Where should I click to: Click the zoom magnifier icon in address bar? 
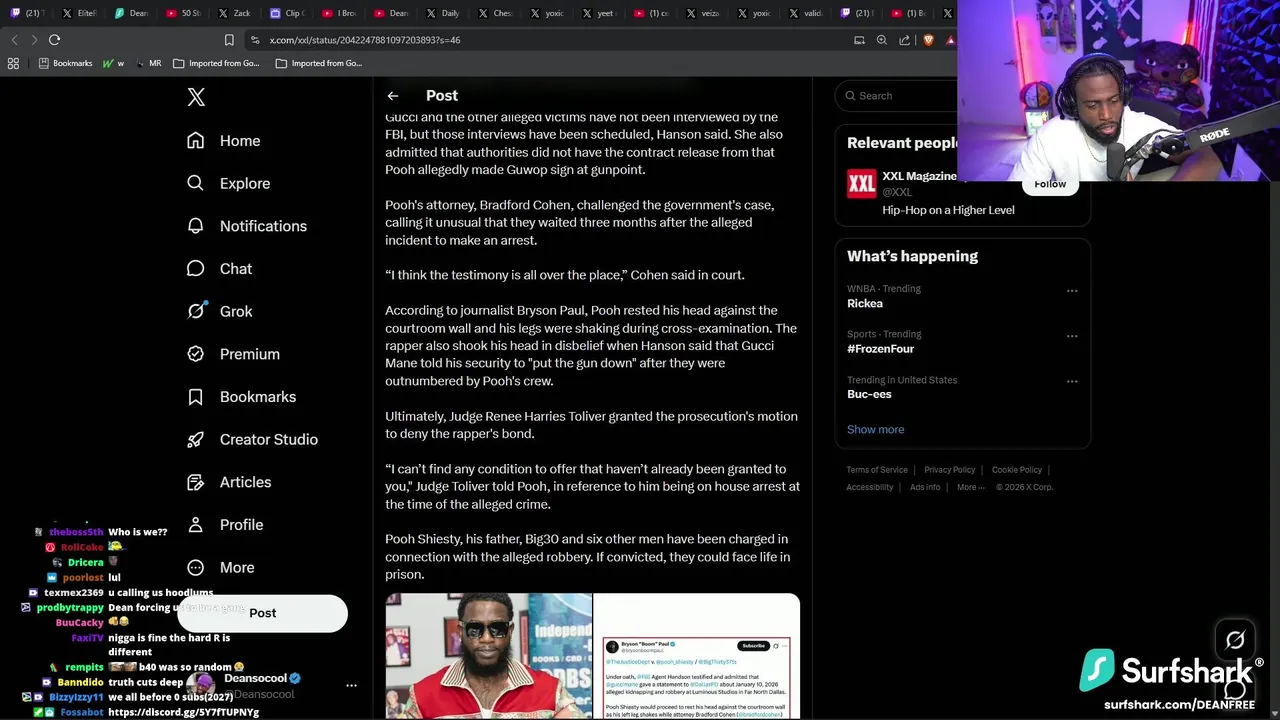[x=881, y=40]
